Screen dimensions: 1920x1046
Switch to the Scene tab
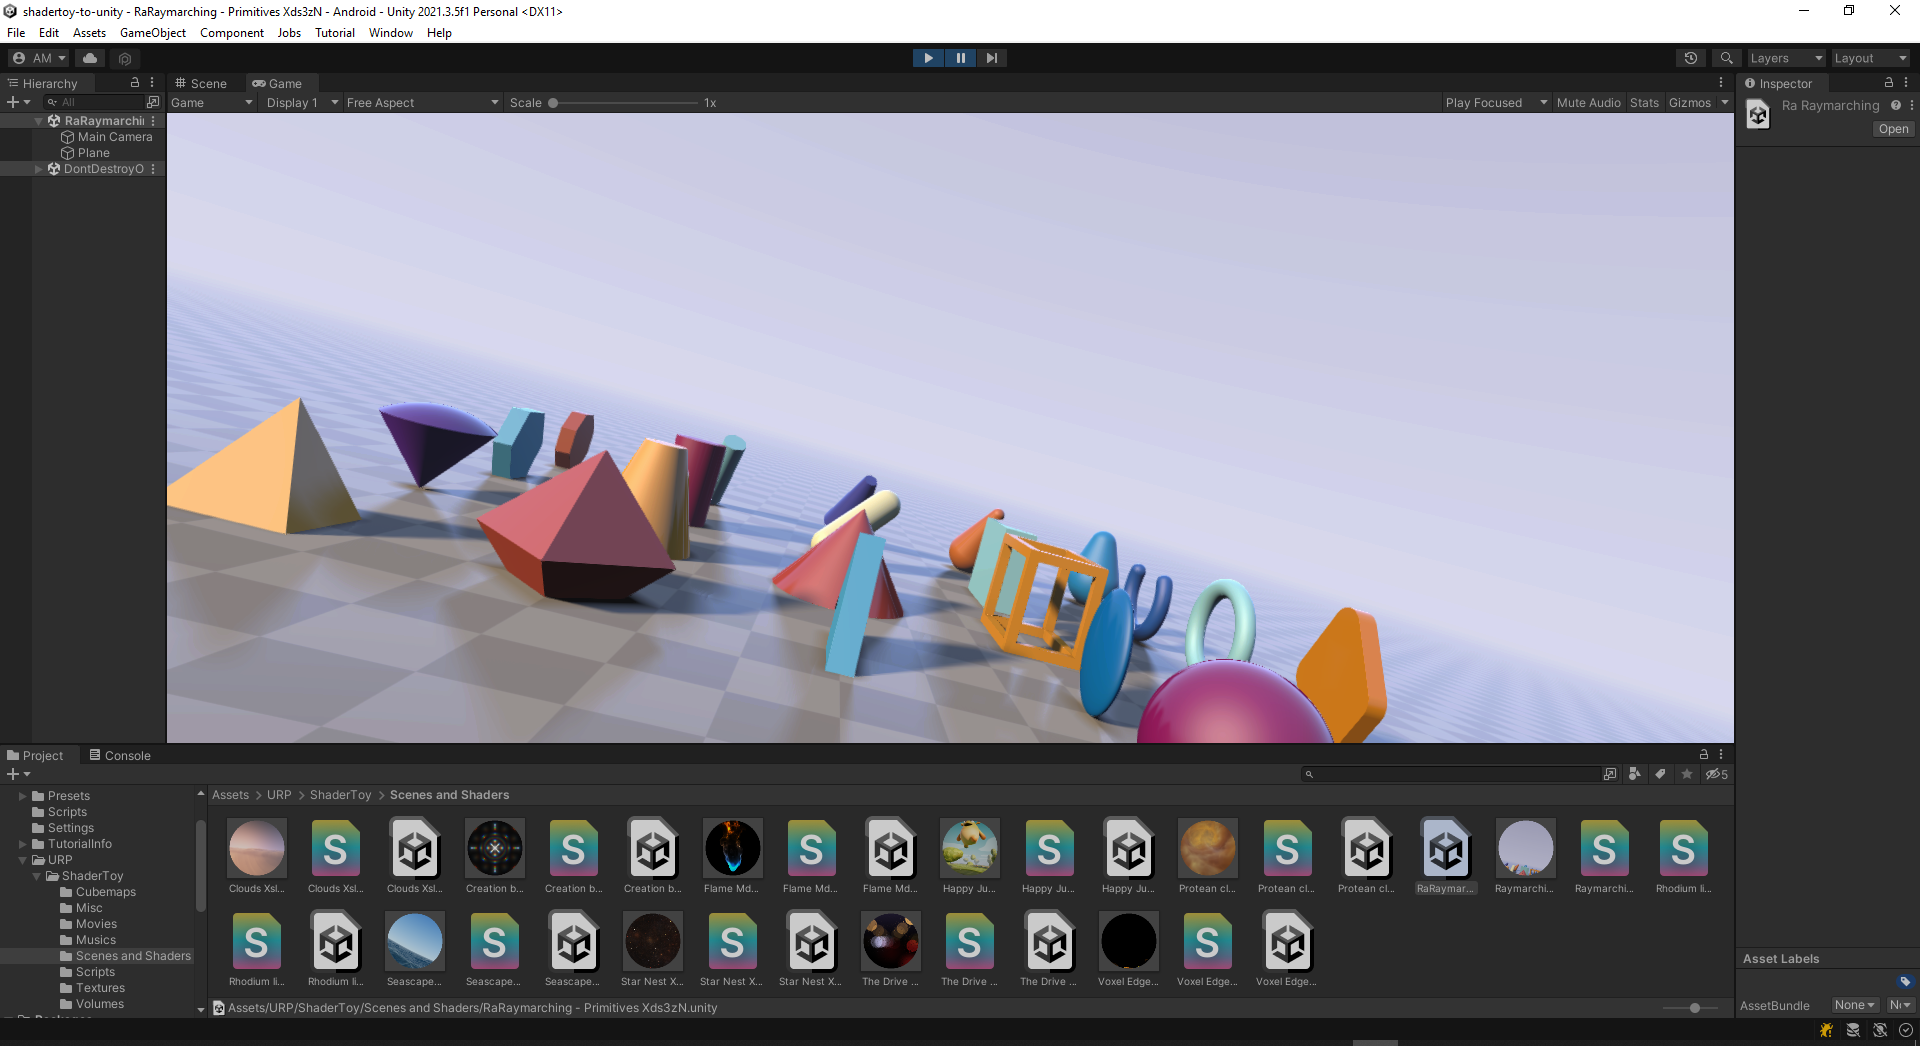pos(201,83)
